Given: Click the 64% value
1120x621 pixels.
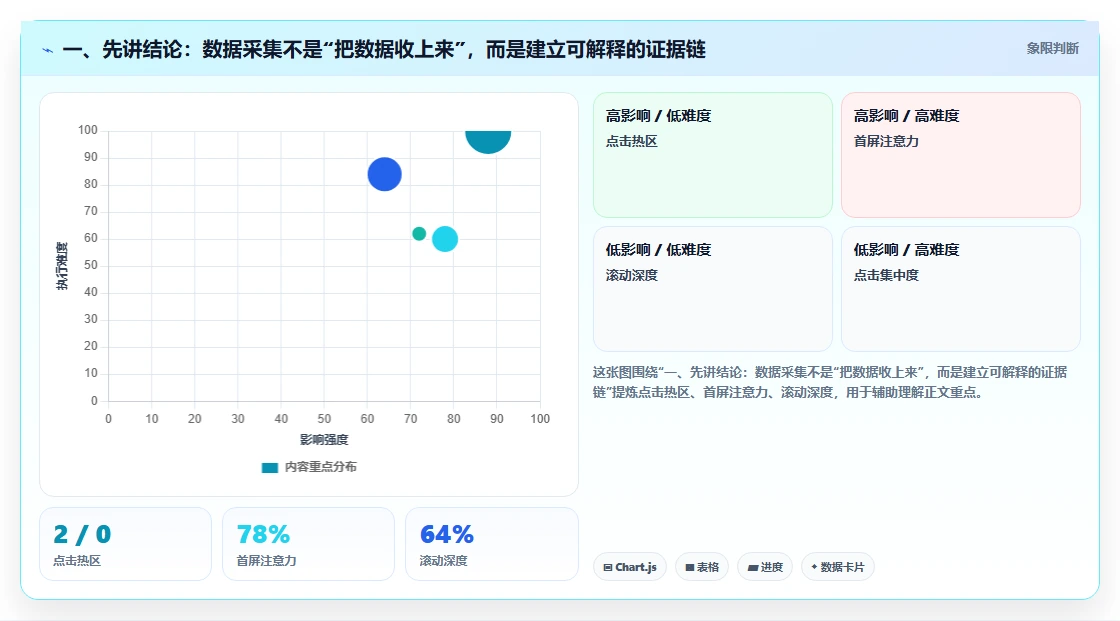Looking at the screenshot, I should pos(446,535).
